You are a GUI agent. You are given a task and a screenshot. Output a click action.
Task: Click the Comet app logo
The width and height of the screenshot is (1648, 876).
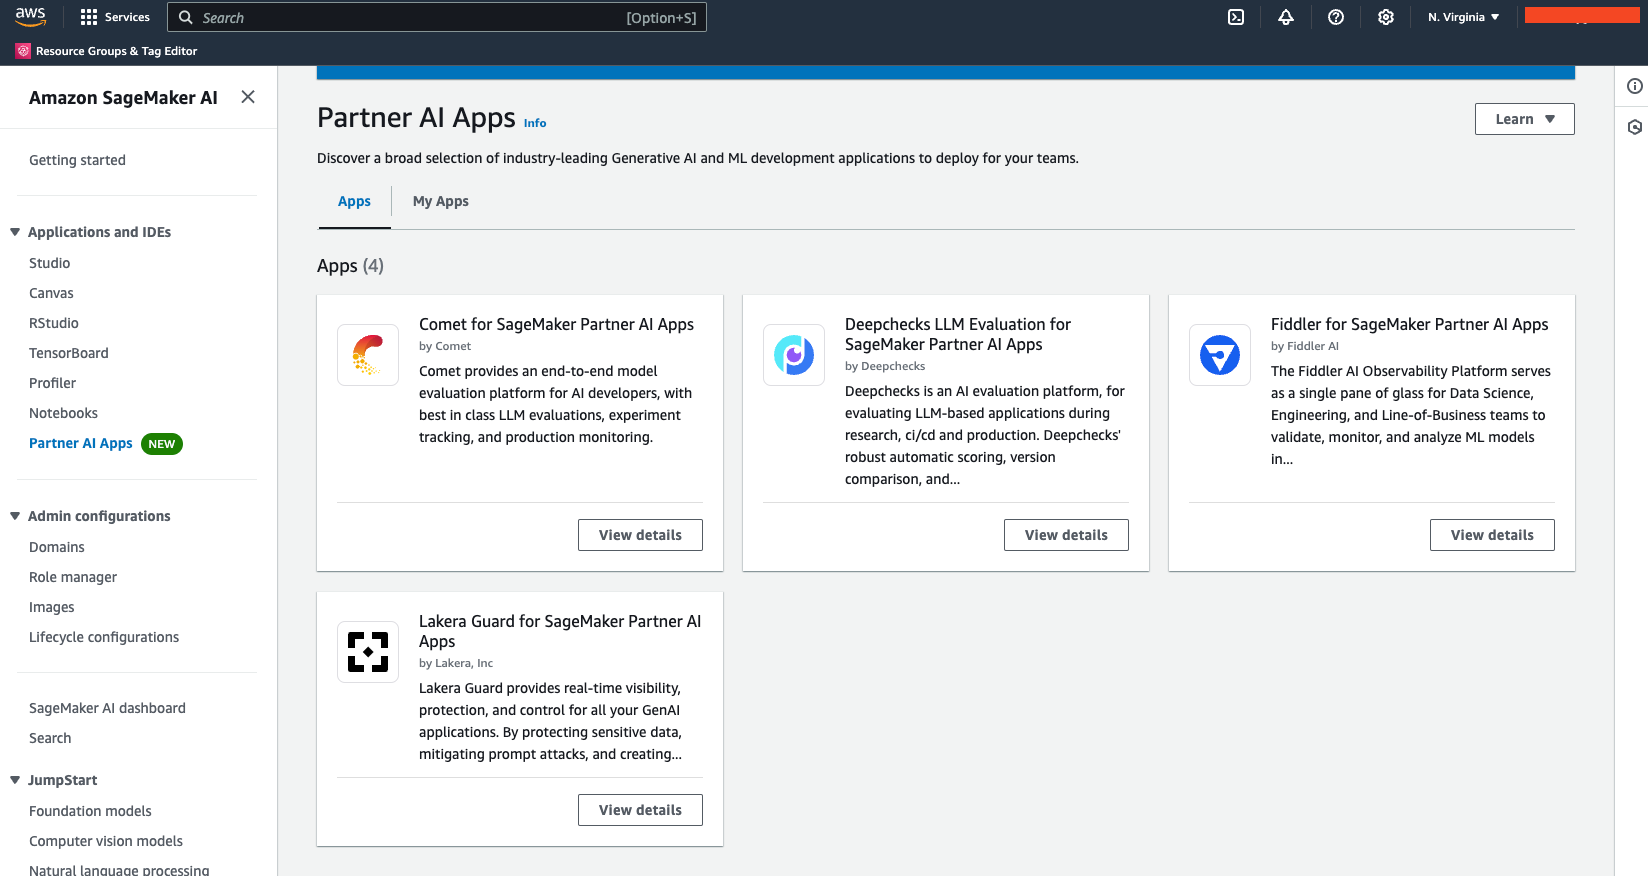click(368, 355)
